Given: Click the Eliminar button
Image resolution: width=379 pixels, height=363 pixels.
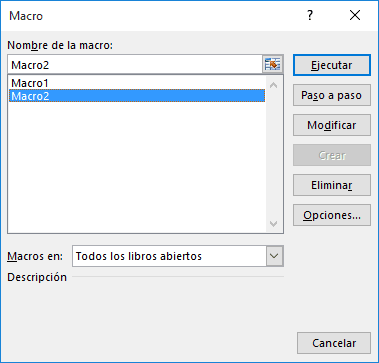Looking at the screenshot, I should 332,185.
